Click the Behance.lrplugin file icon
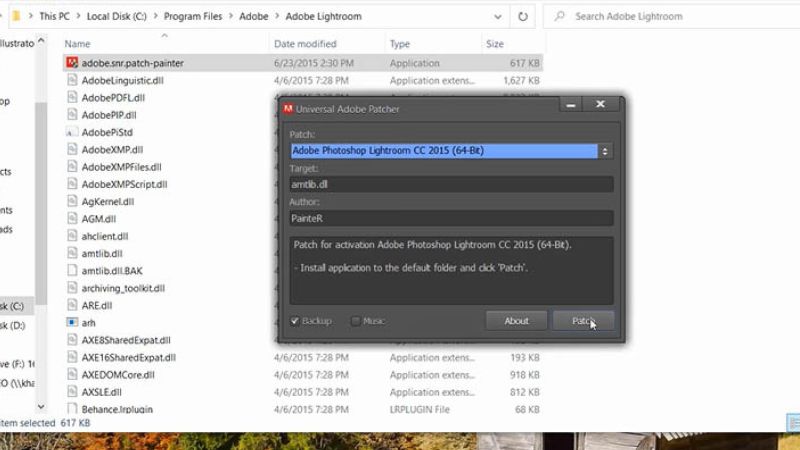 pos(72,409)
